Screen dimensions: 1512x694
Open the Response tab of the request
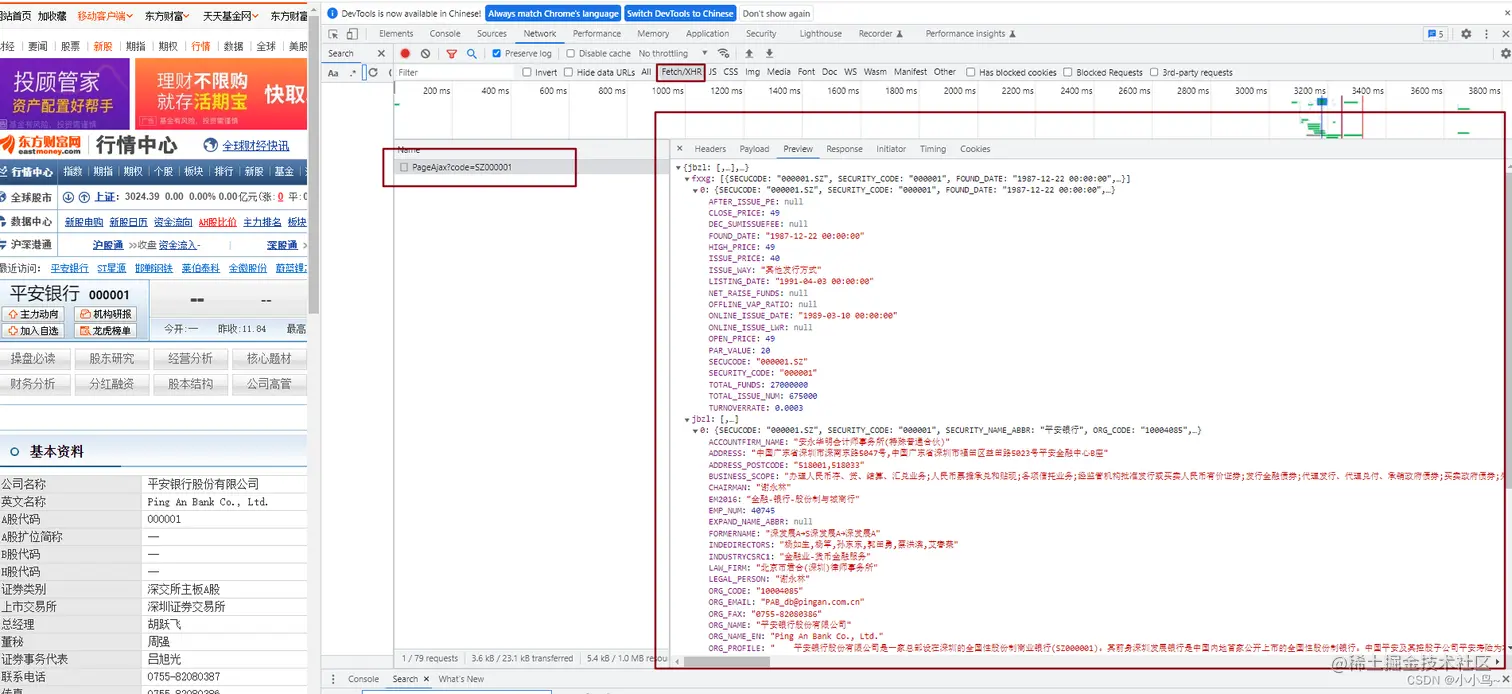click(x=844, y=149)
